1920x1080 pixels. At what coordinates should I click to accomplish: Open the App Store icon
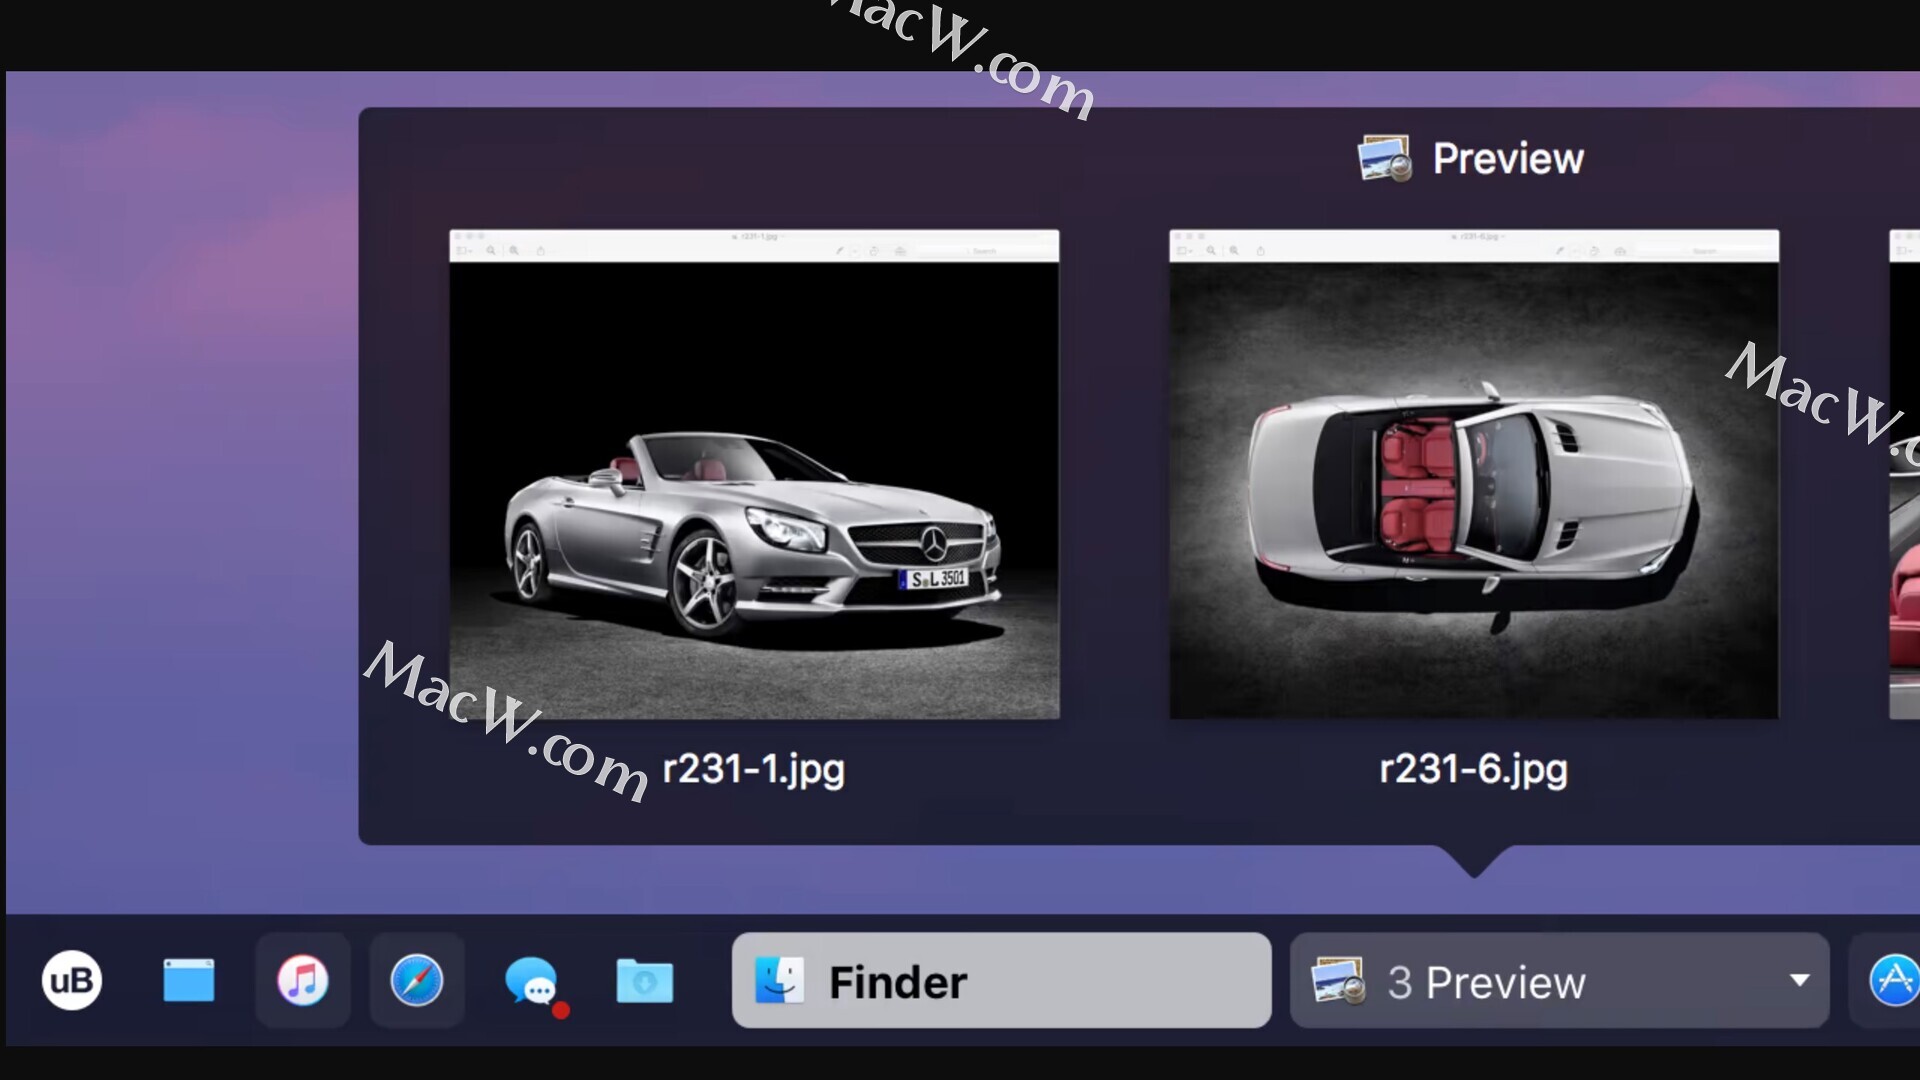(x=1894, y=980)
